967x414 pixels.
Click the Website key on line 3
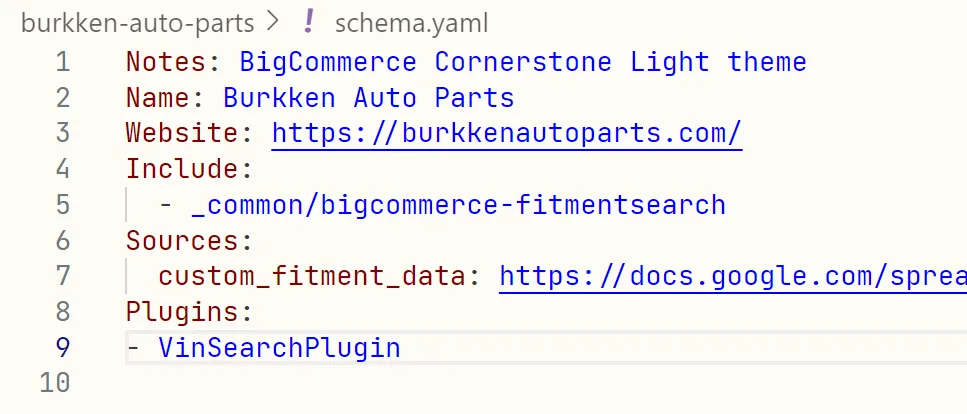click(x=181, y=133)
